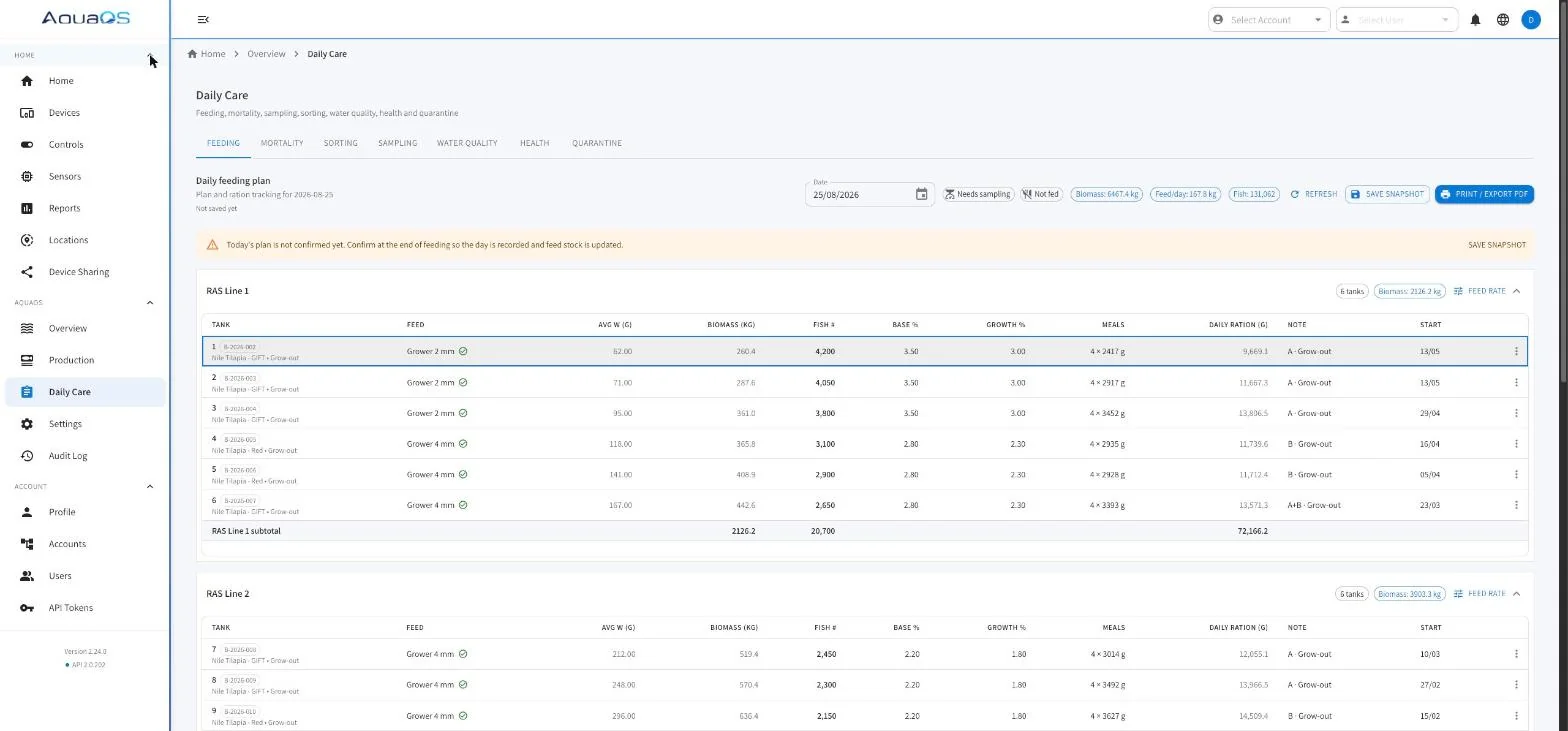Viewport: 1568px width, 731px height.
Task: Collapse the ACCOUNT sidebar section
Action: (150, 487)
